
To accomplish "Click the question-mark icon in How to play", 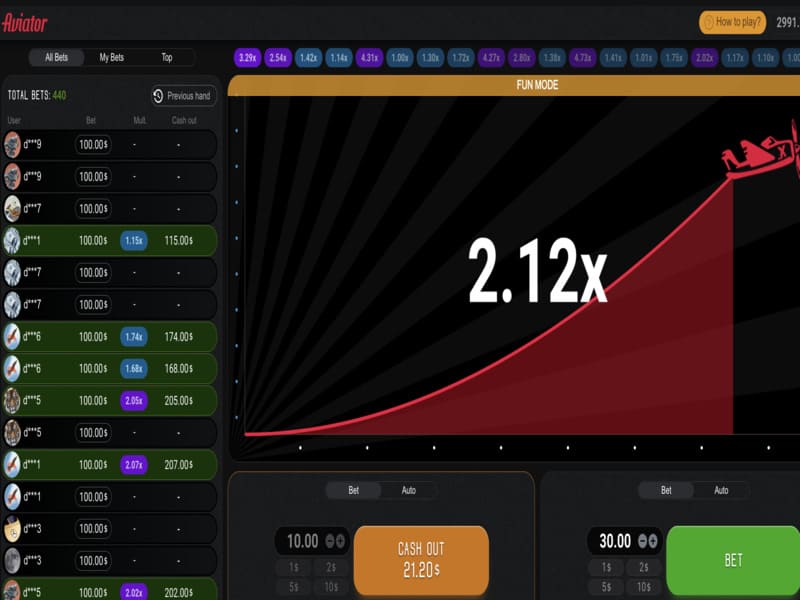I will 709,22.
